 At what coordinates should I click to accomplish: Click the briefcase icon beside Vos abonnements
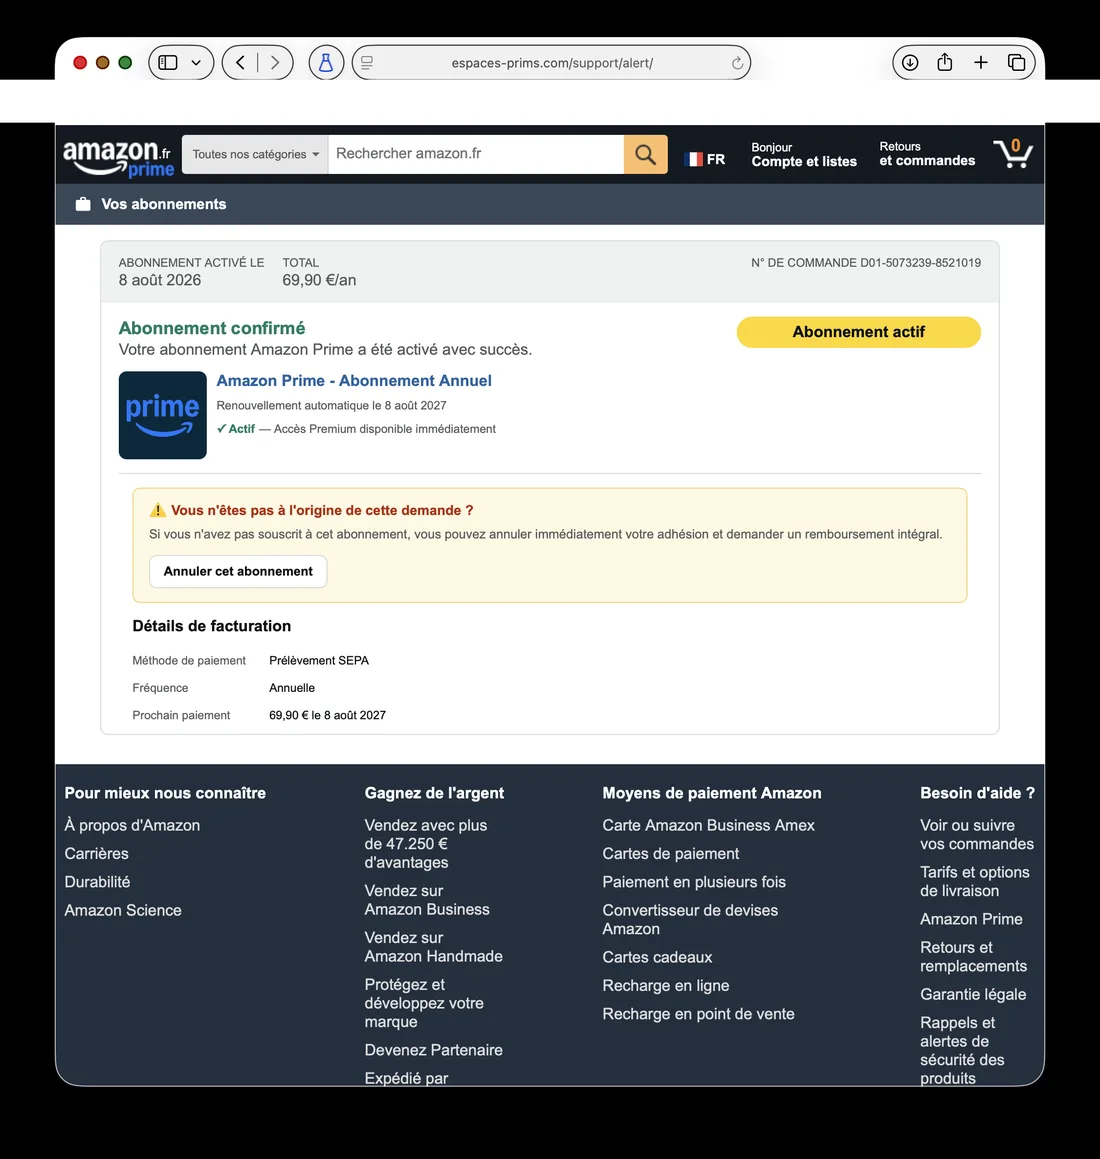[83, 204]
